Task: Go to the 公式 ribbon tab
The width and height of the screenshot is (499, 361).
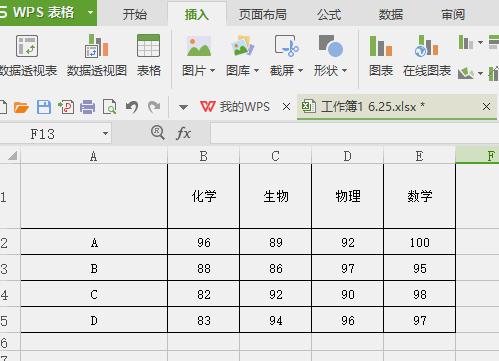Action: tap(329, 14)
